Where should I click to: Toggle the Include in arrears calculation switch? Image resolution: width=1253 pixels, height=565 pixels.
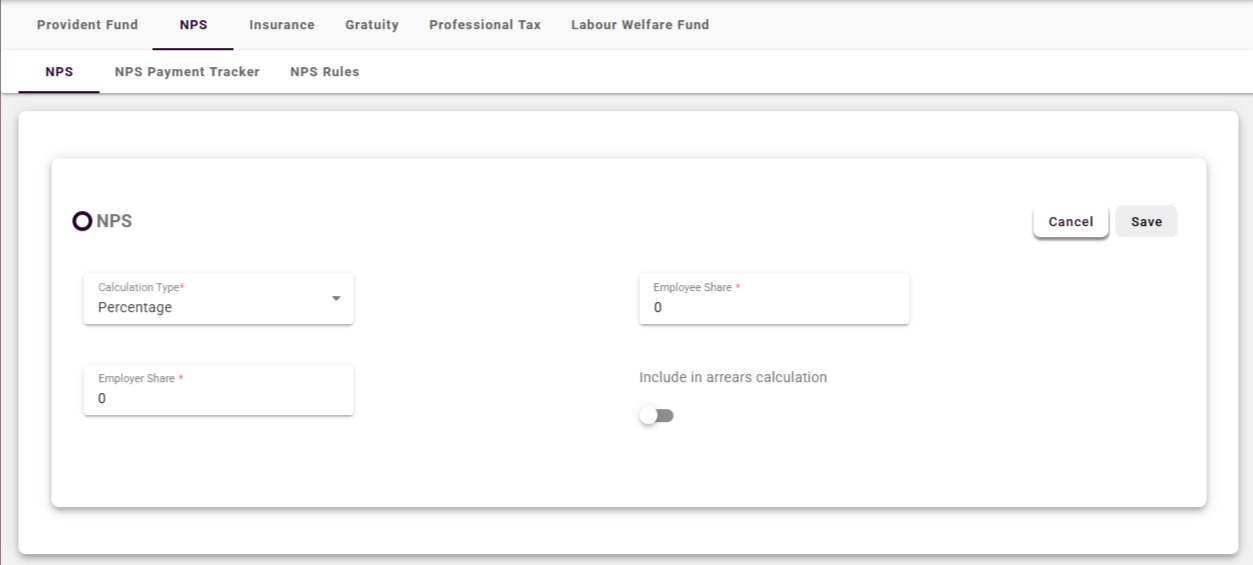(x=657, y=415)
